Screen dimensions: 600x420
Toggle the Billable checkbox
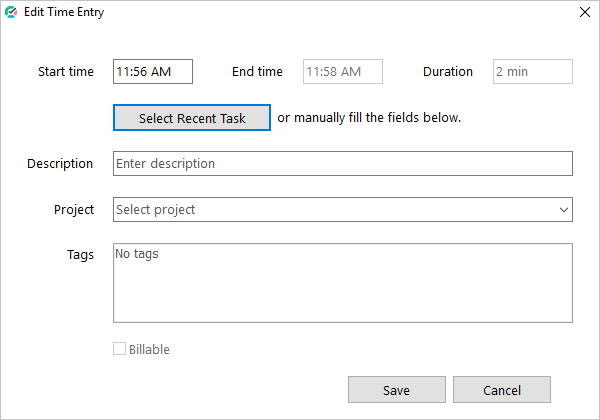pyautogui.click(x=119, y=349)
